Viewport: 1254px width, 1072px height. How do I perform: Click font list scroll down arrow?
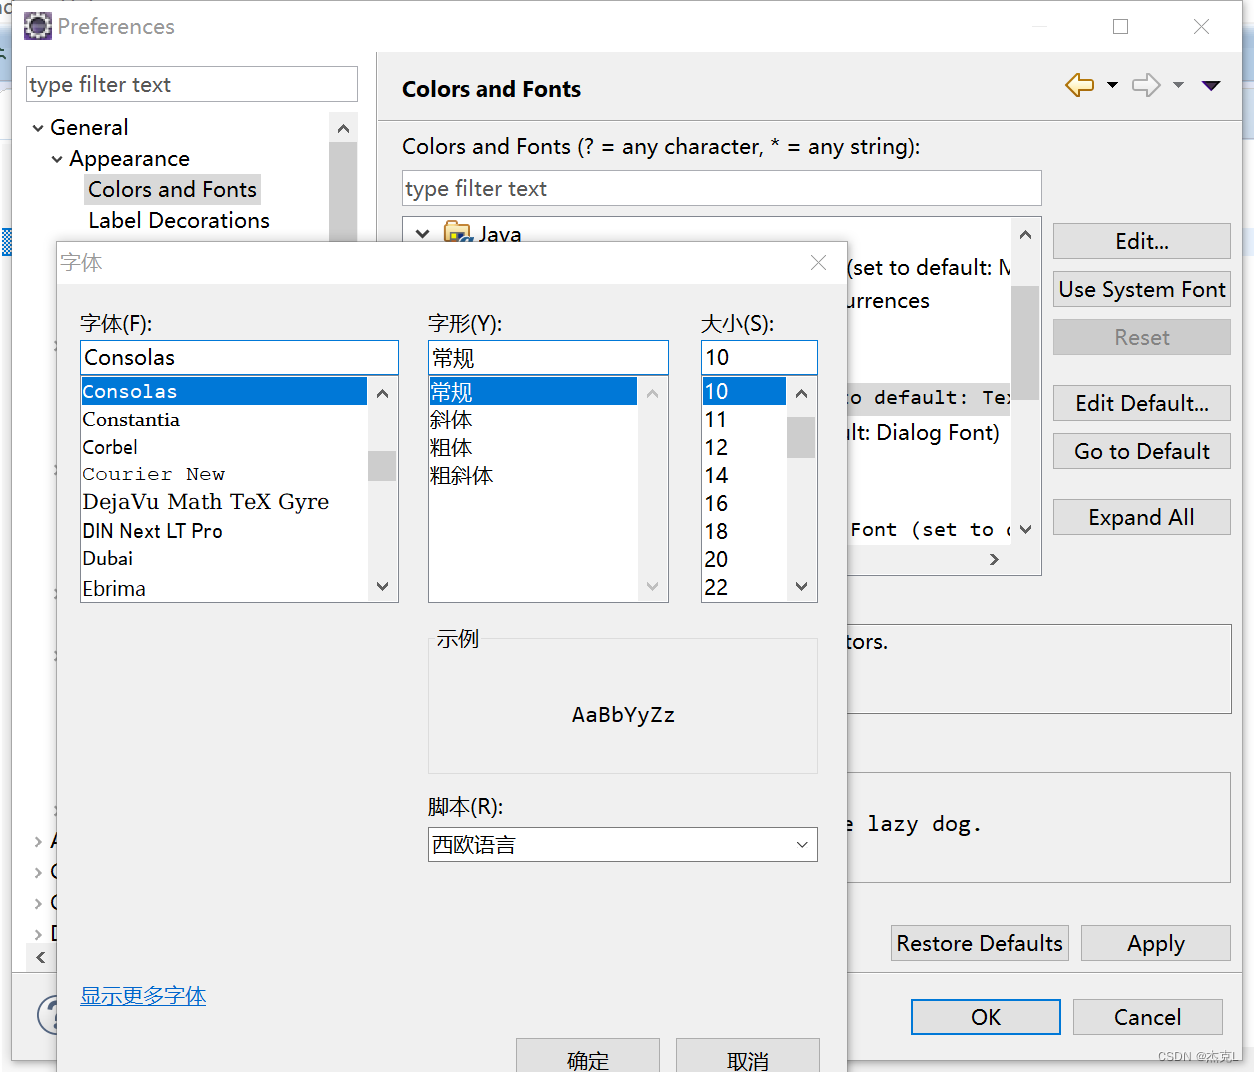pos(382,586)
